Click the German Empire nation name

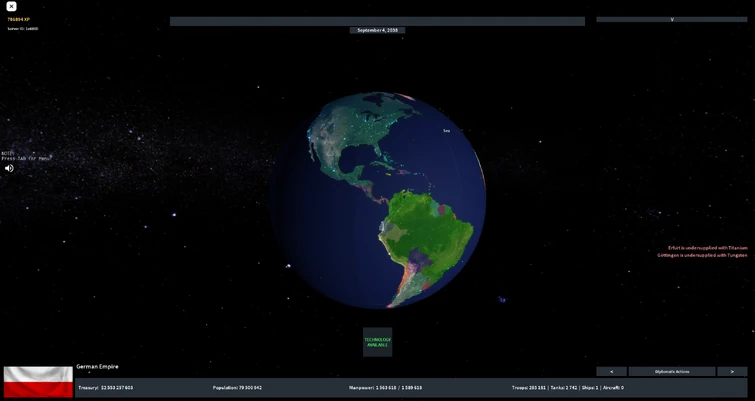[97, 366]
